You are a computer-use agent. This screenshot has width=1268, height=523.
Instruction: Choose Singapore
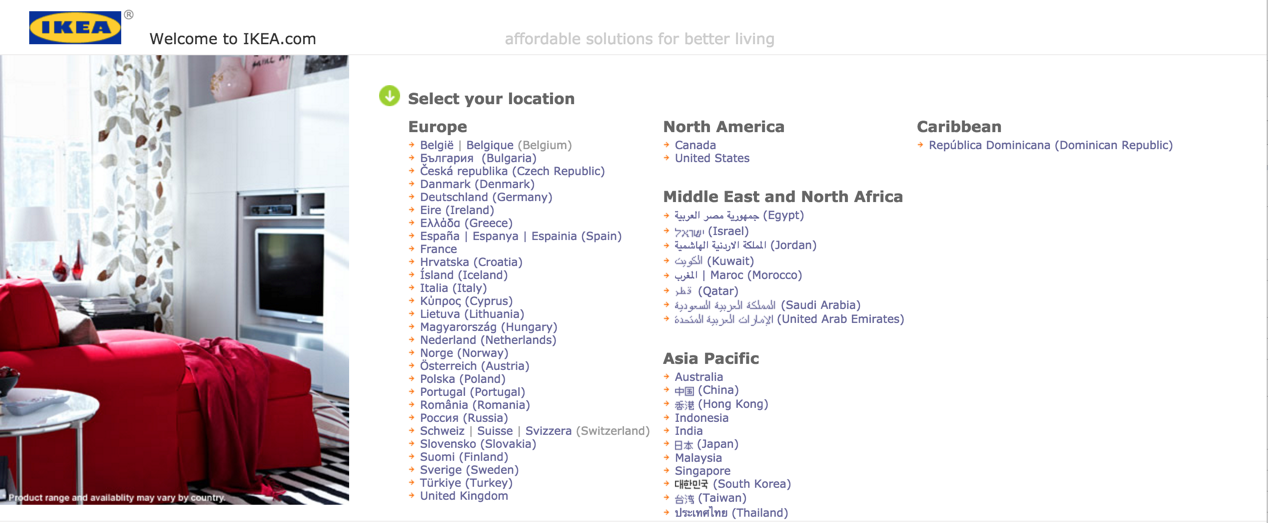tap(703, 471)
